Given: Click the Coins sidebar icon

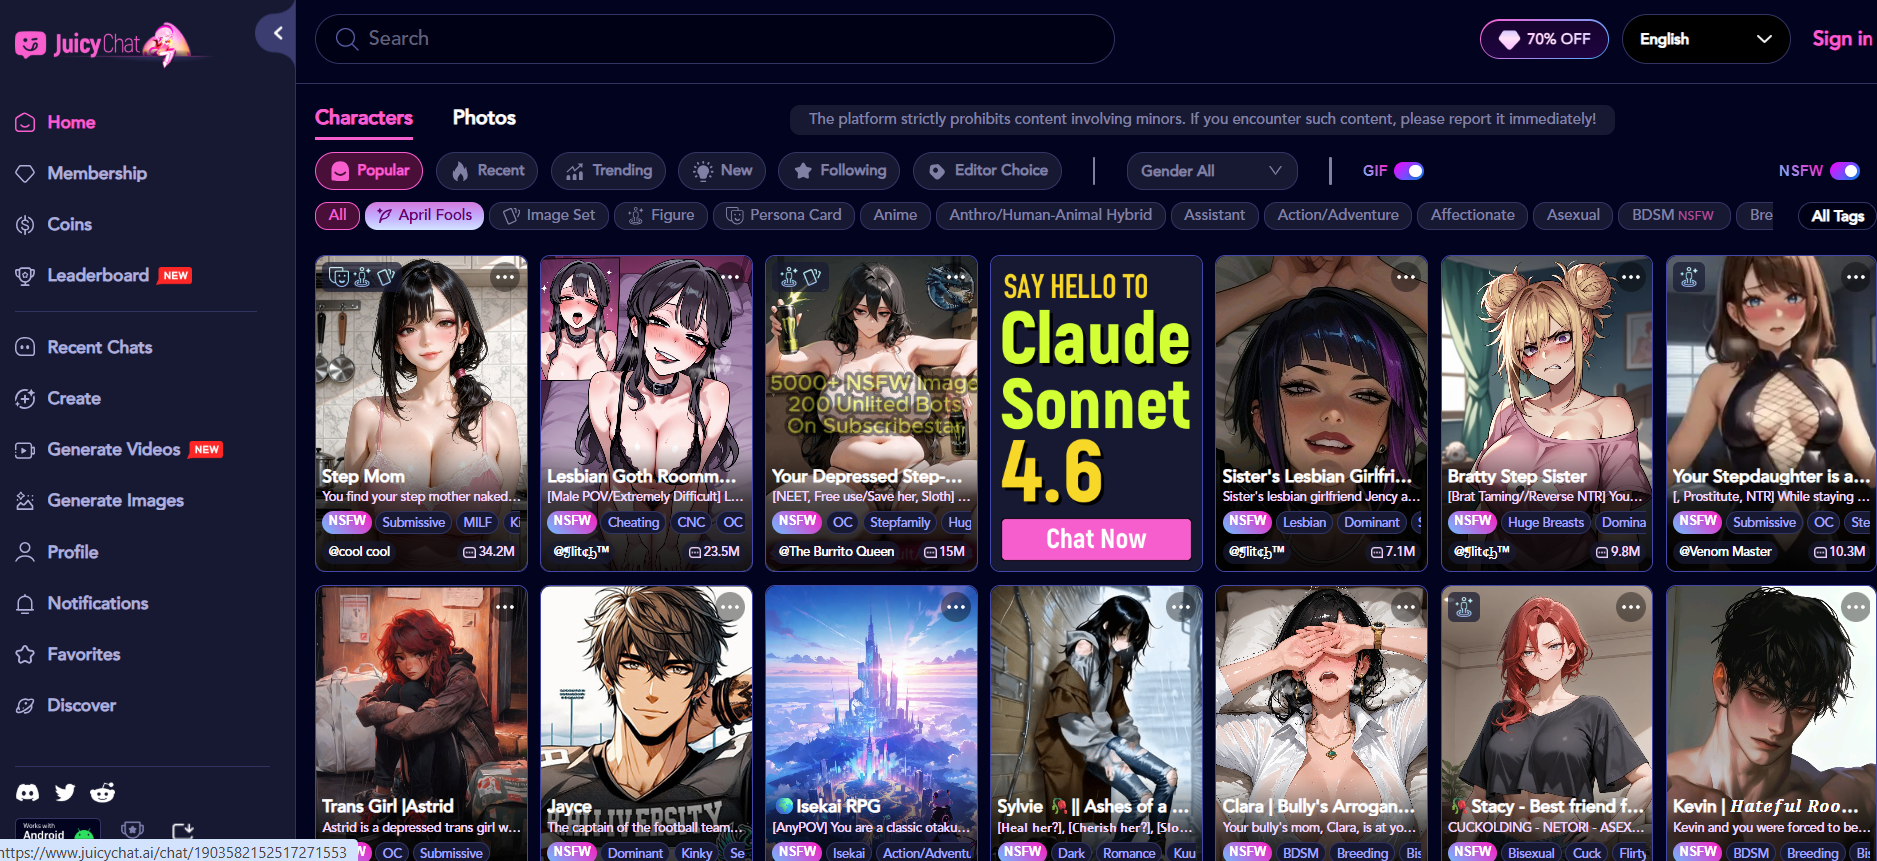Looking at the screenshot, I should coord(25,225).
